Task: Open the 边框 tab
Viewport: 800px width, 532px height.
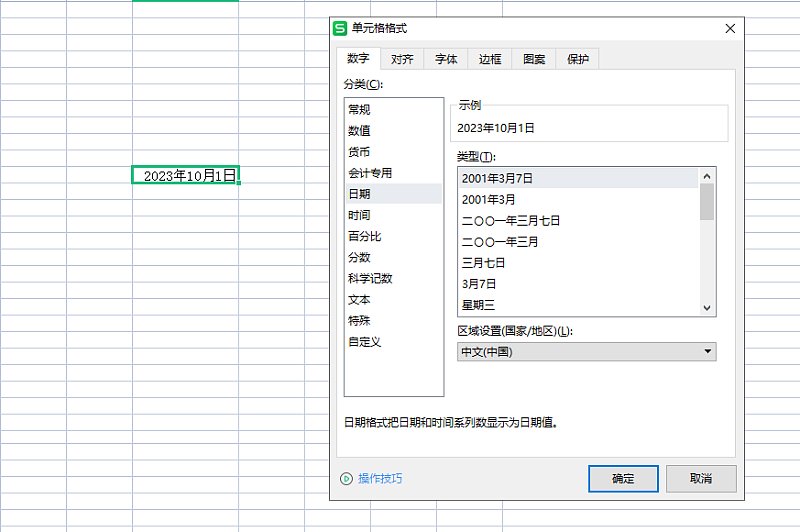Action: point(490,60)
